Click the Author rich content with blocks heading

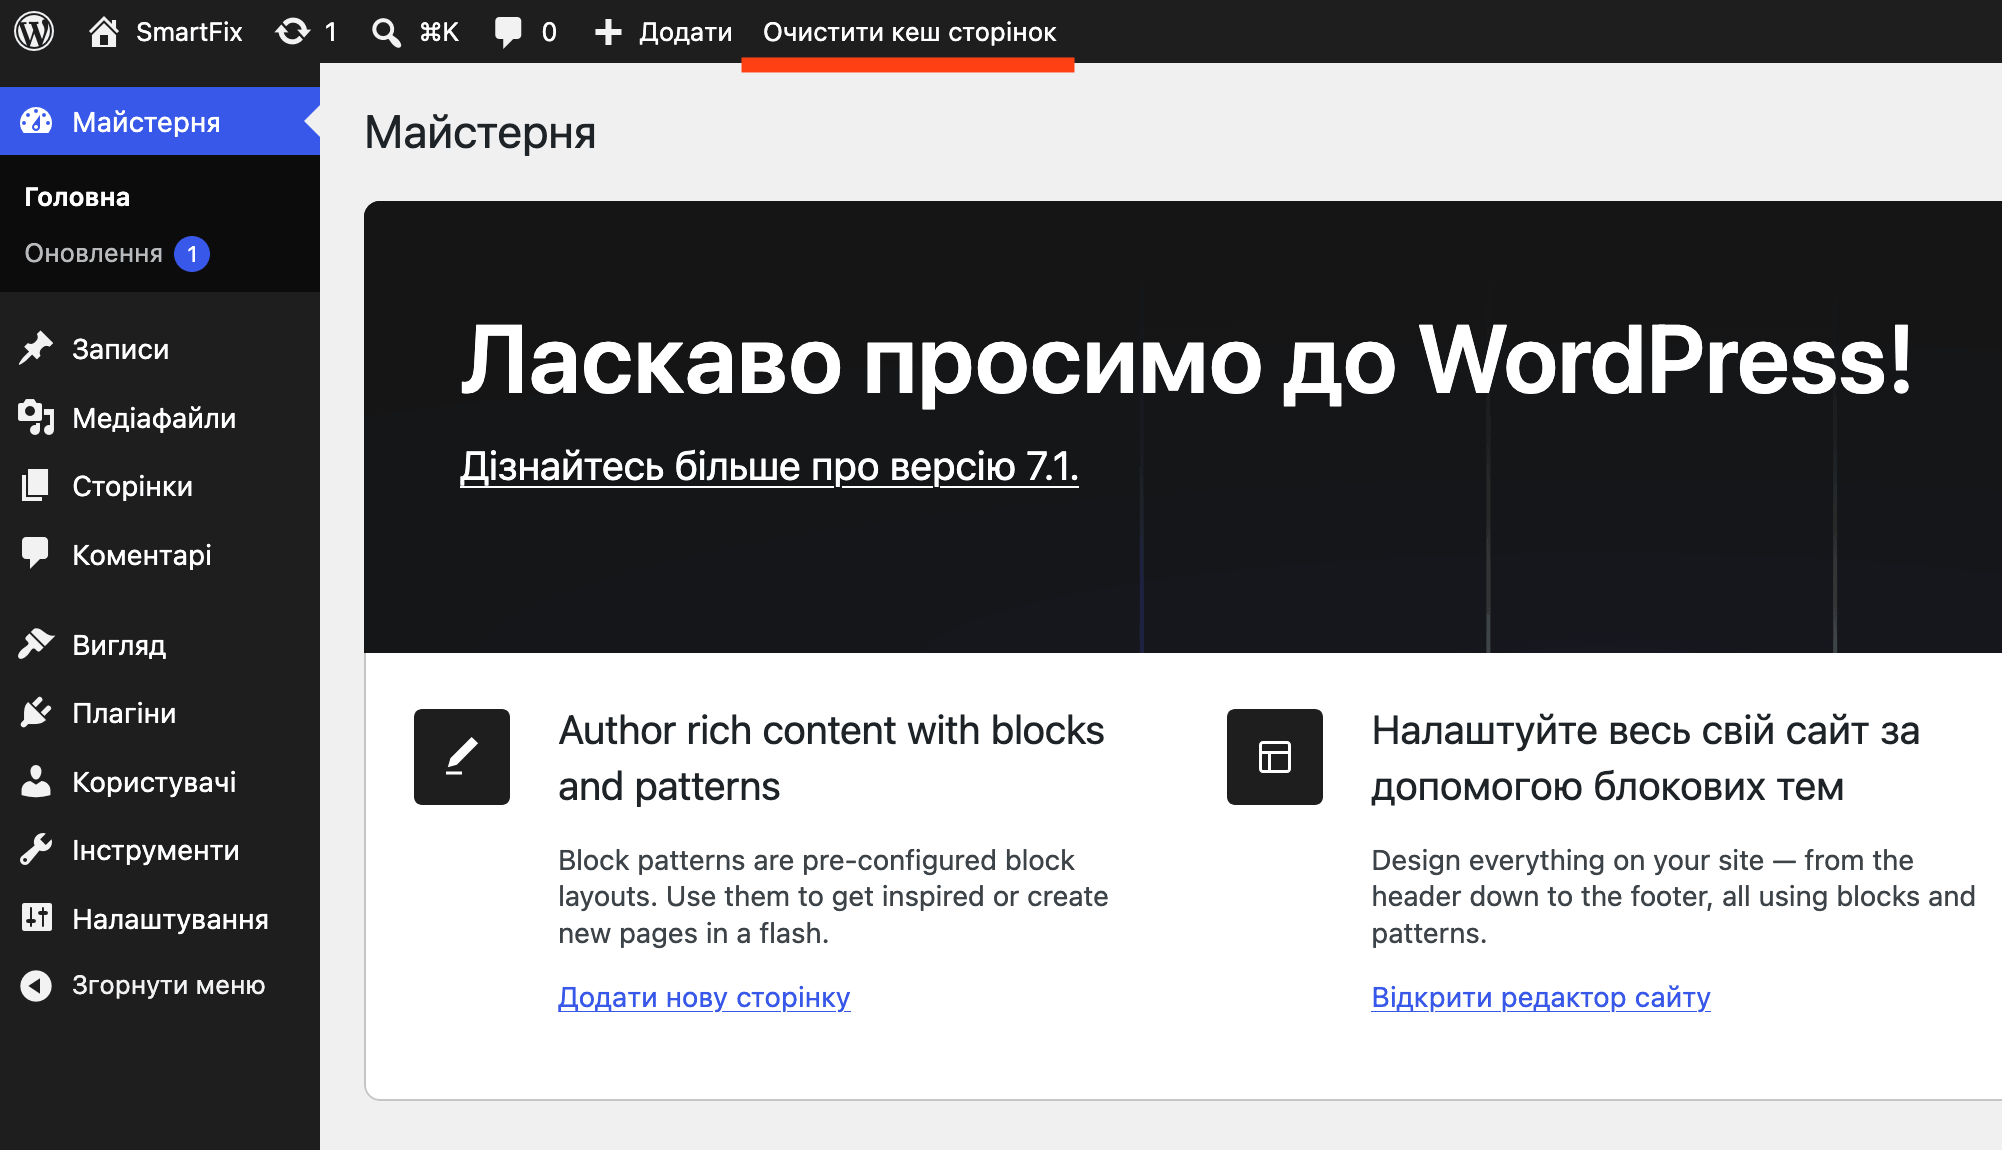[831, 758]
